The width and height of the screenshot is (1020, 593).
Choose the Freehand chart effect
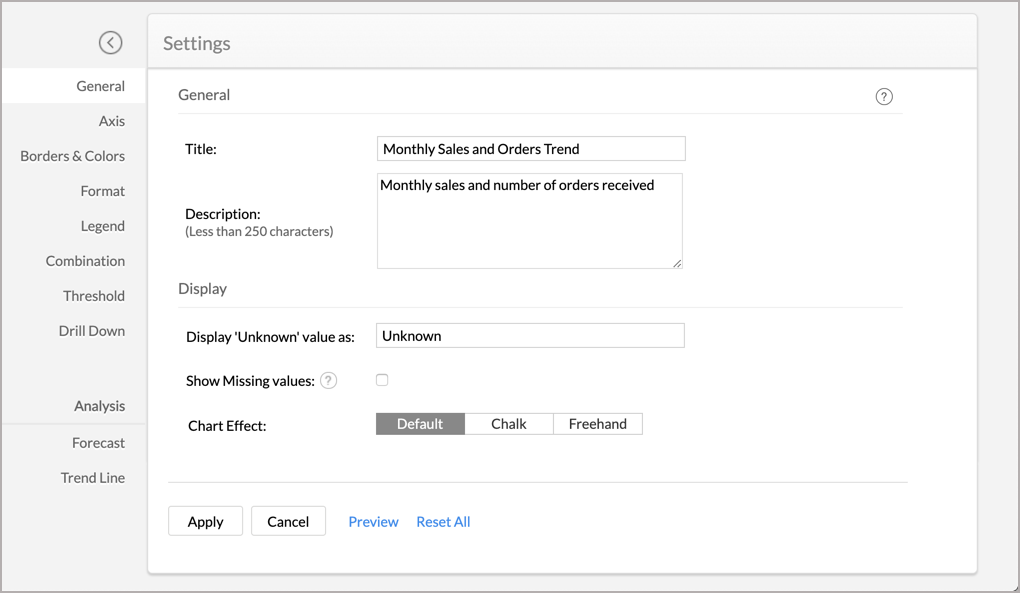pyautogui.click(x=598, y=424)
